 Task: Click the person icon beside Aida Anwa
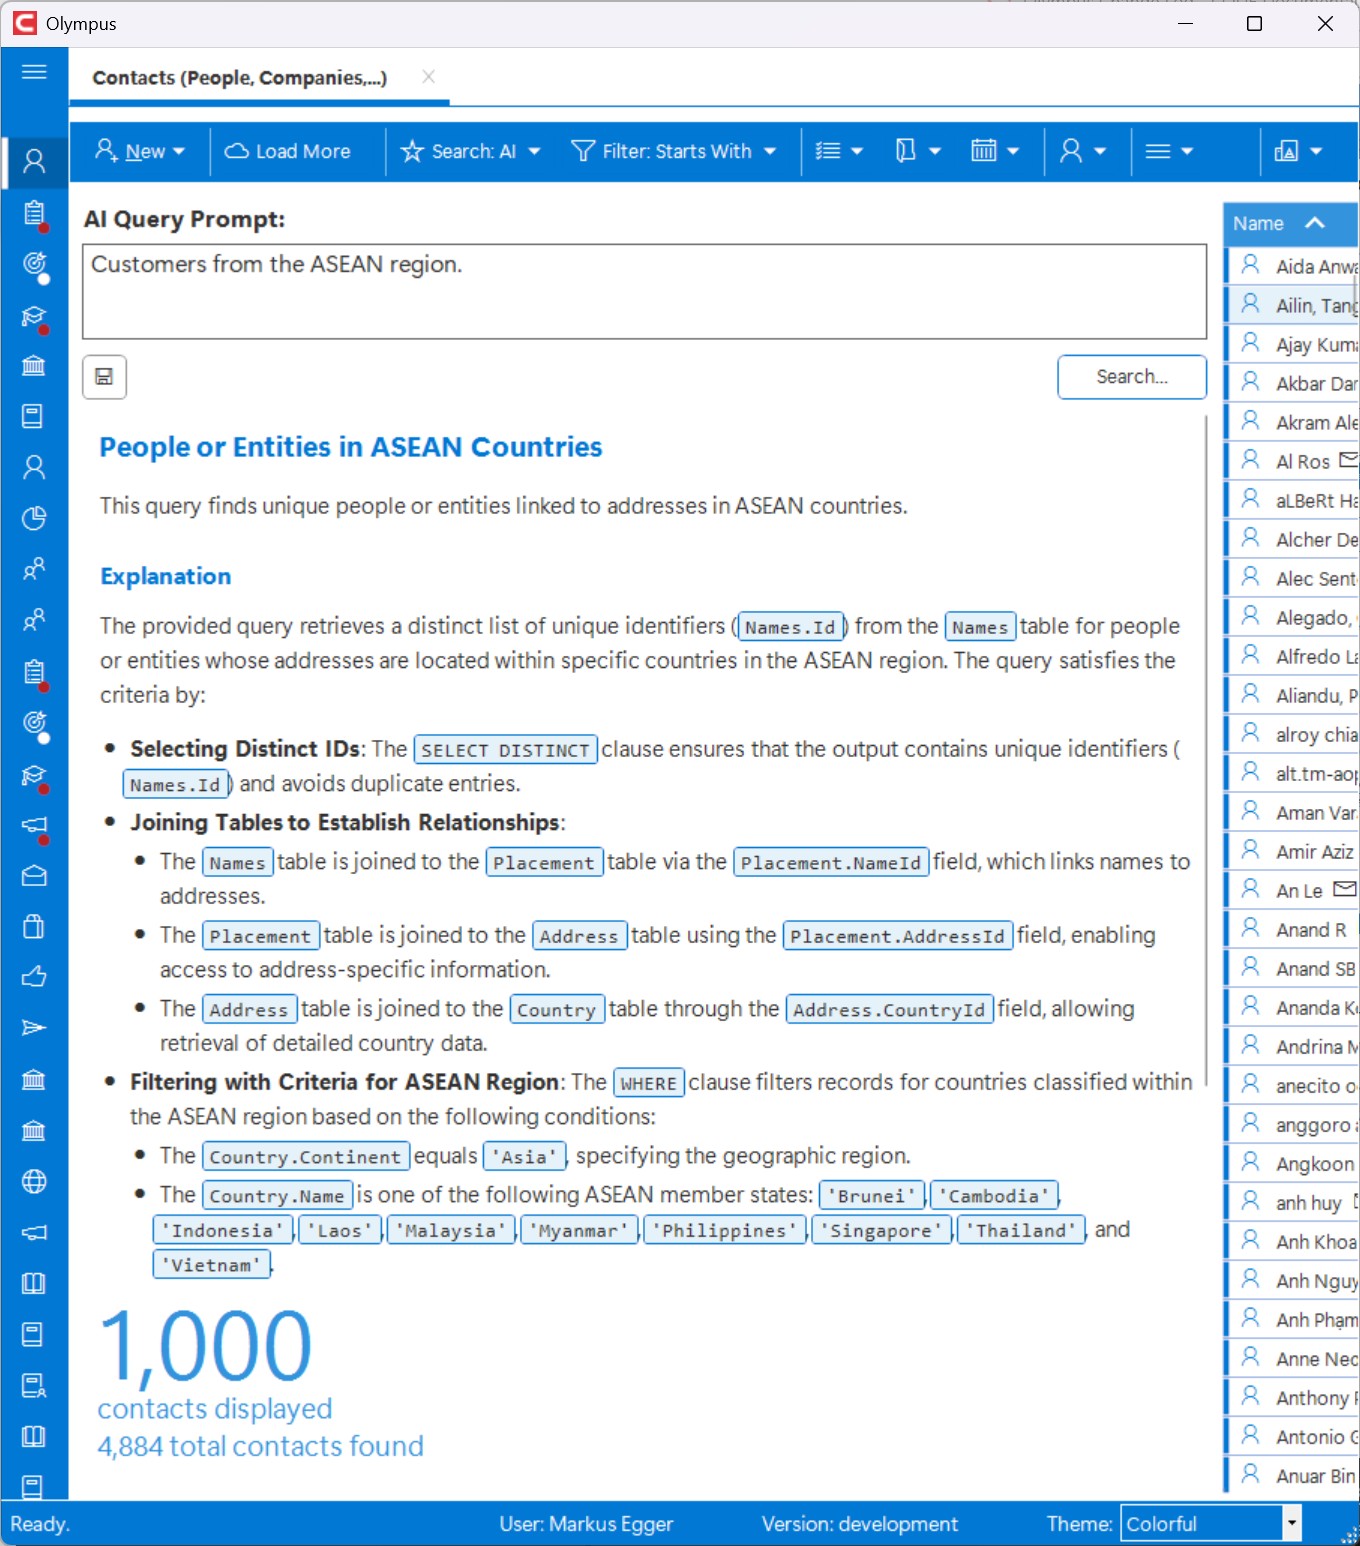coord(1250,265)
